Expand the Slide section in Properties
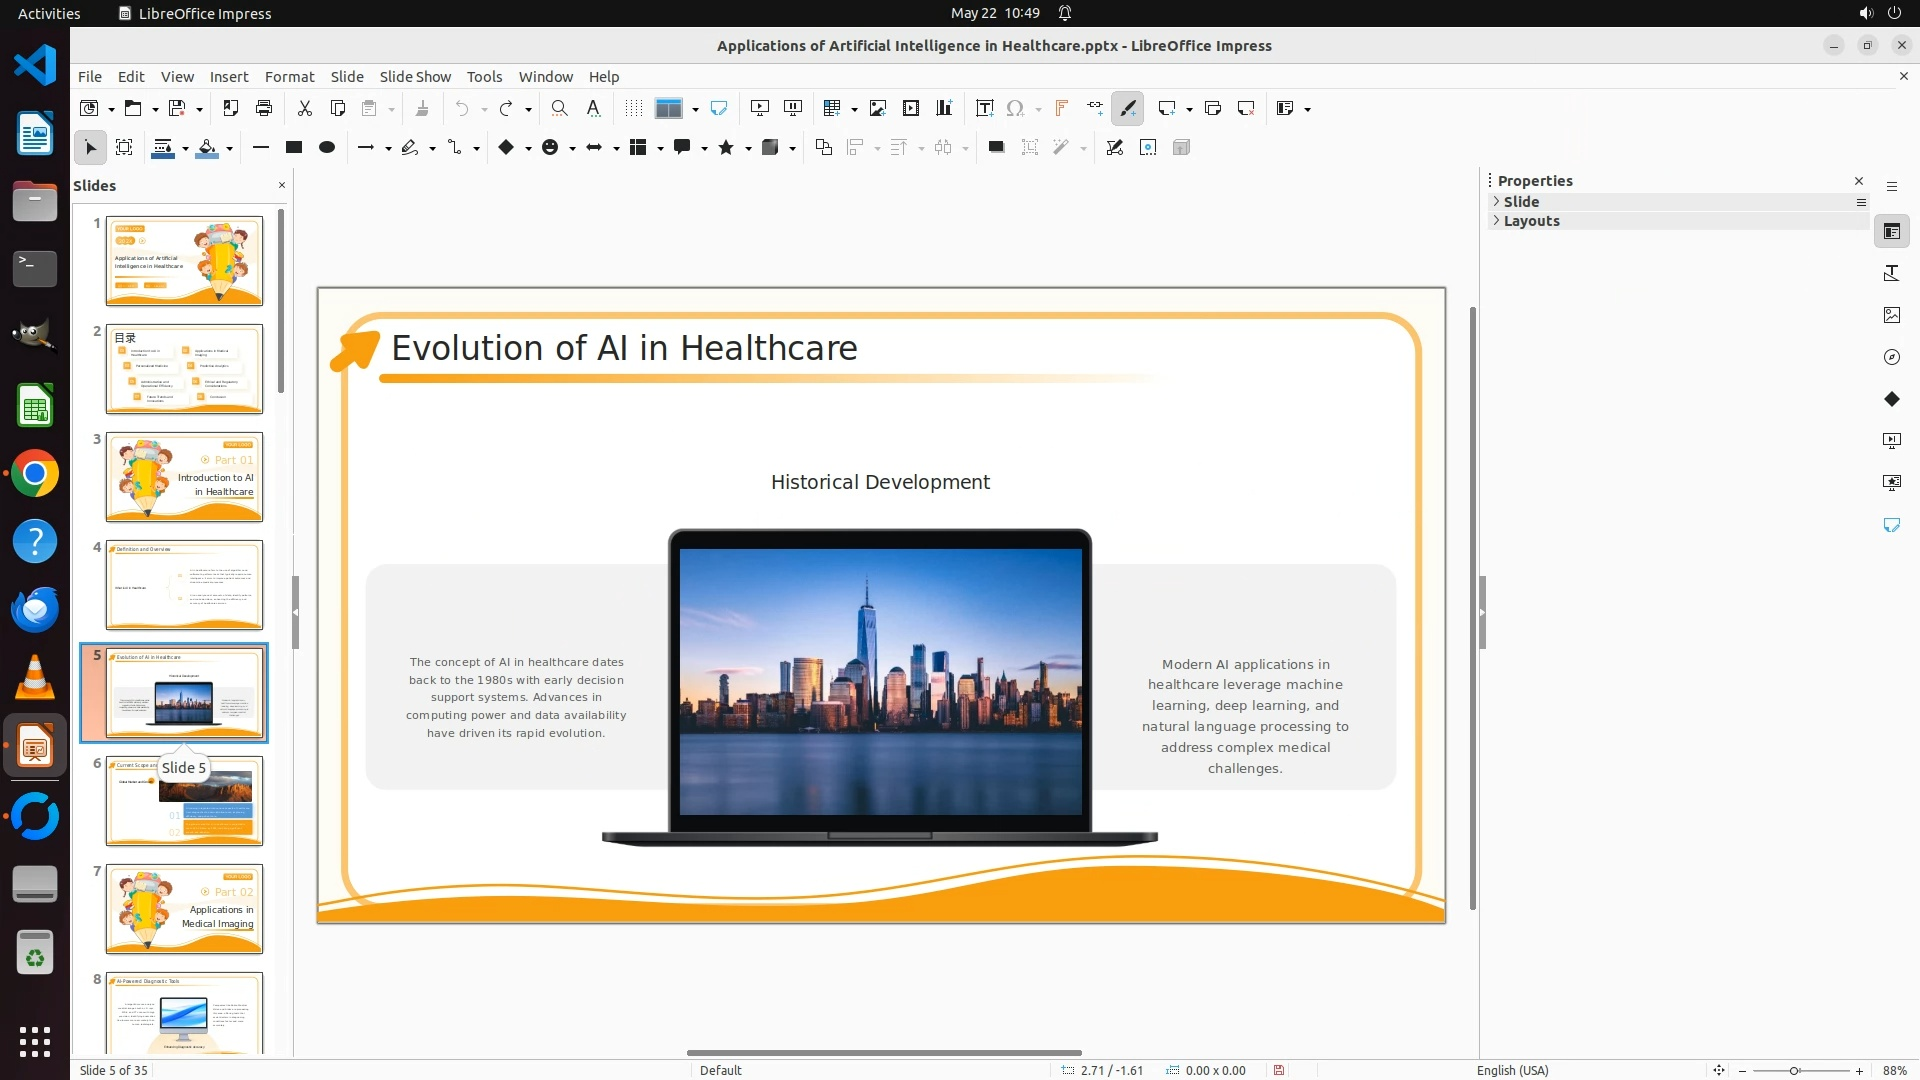 point(1521,201)
